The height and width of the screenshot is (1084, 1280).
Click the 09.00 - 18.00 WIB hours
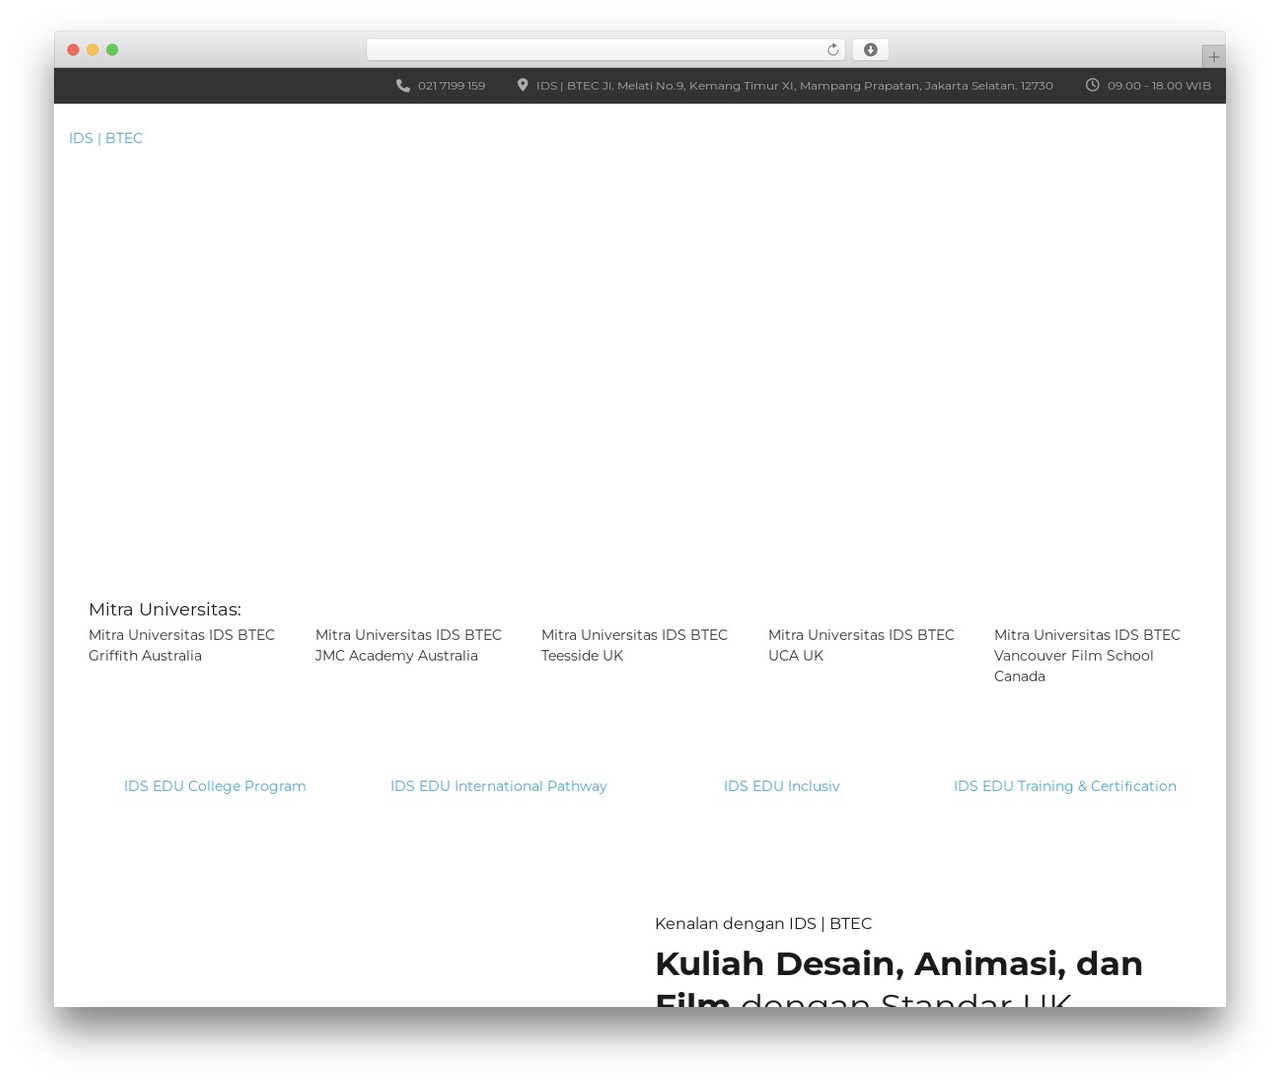1159,86
